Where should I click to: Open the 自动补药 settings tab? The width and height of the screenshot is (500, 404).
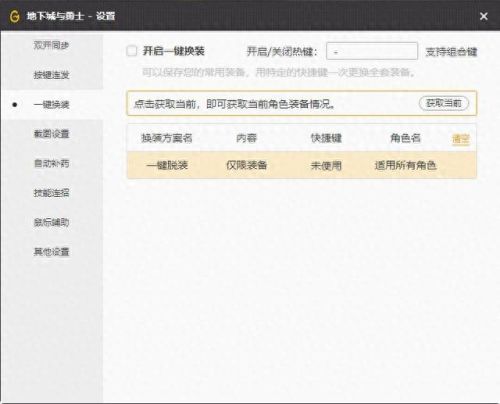click(51, 163)
